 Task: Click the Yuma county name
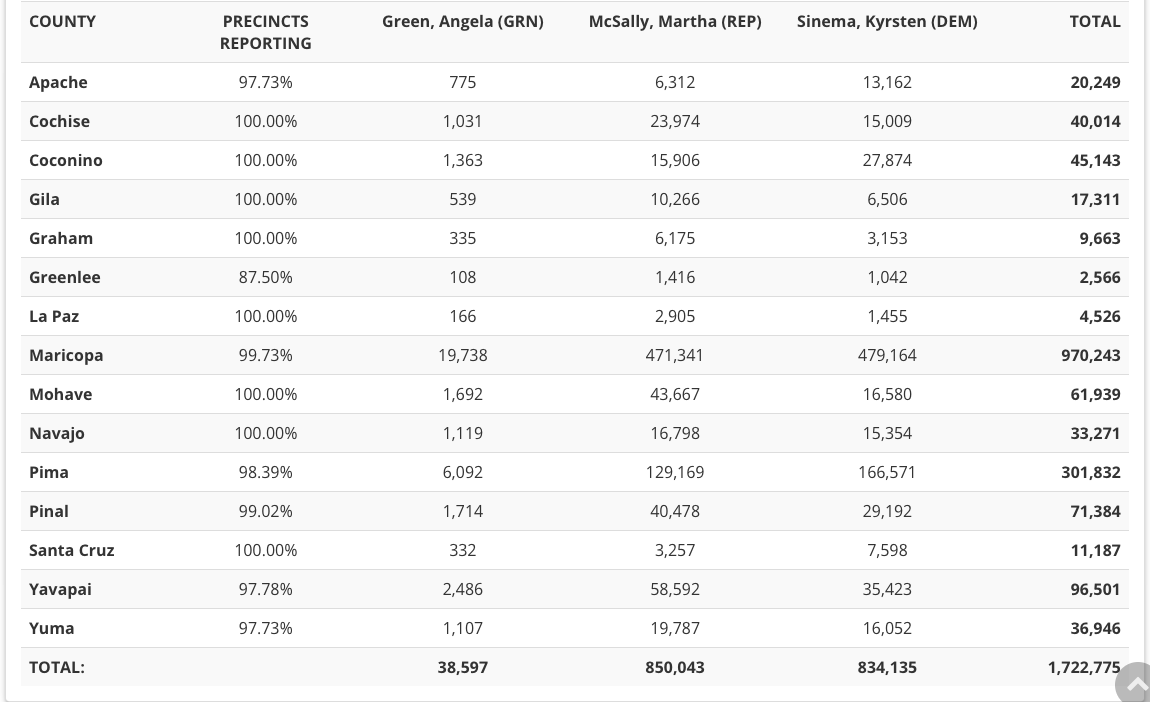tap(52, 628)
